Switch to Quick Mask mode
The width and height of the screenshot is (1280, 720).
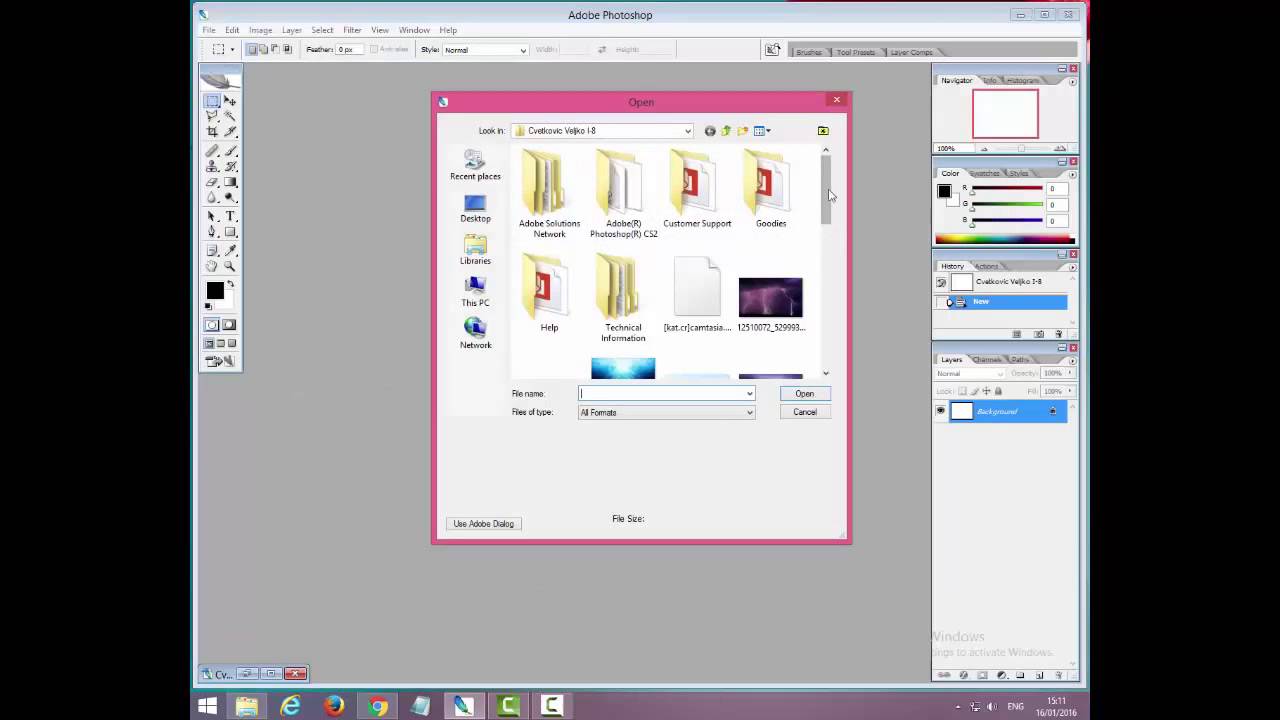click(229, 325)
